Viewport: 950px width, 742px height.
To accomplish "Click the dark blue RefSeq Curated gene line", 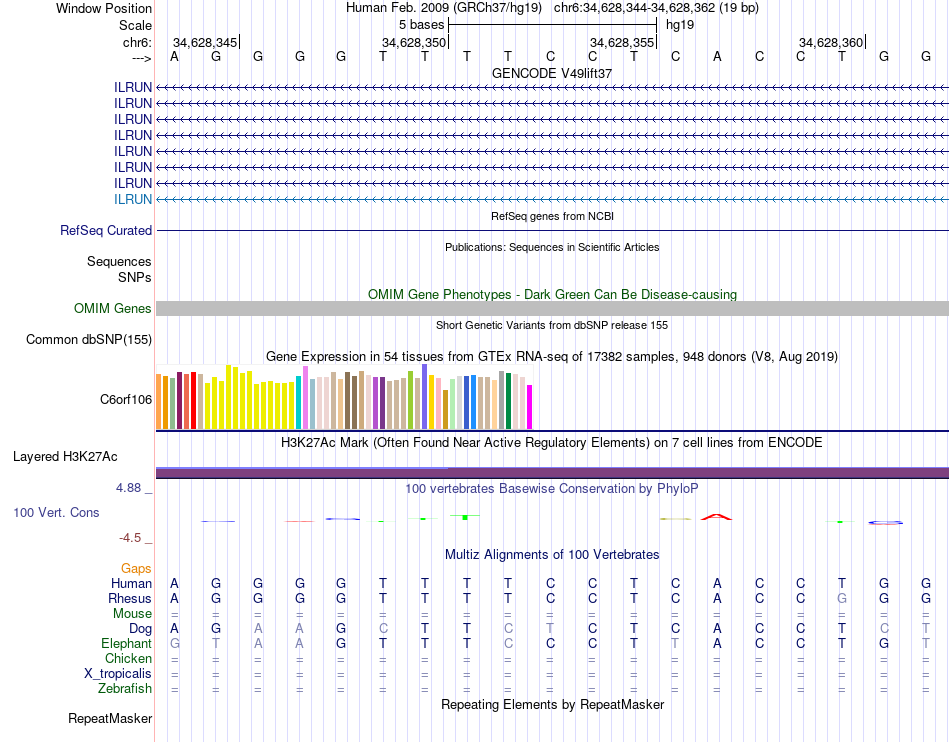I will tap(552, 231).
